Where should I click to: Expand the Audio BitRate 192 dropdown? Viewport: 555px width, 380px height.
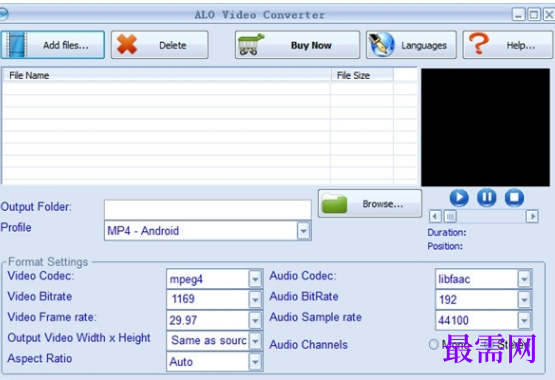(524, 300)
